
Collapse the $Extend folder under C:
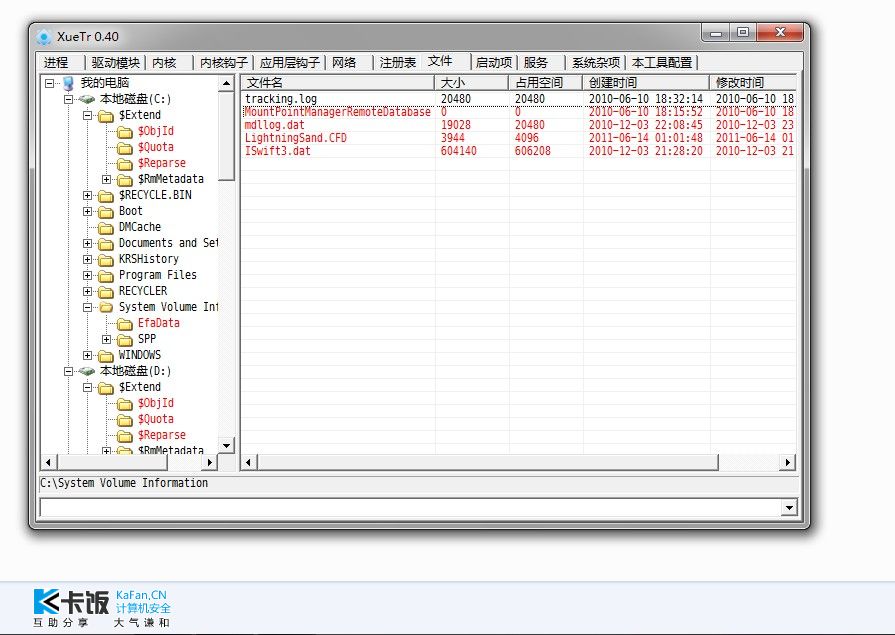(87, 115)
